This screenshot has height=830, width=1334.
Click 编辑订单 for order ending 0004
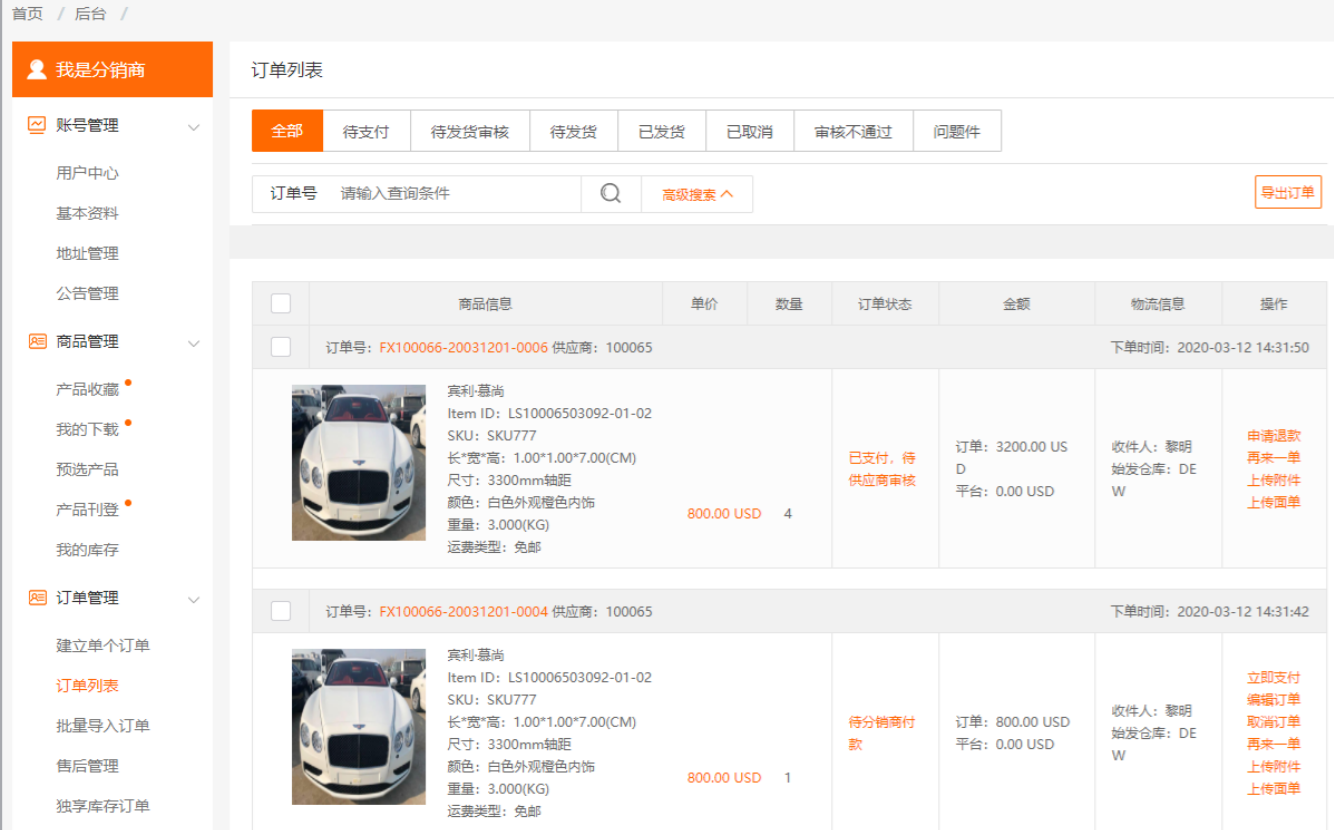tap(1274, 699)
